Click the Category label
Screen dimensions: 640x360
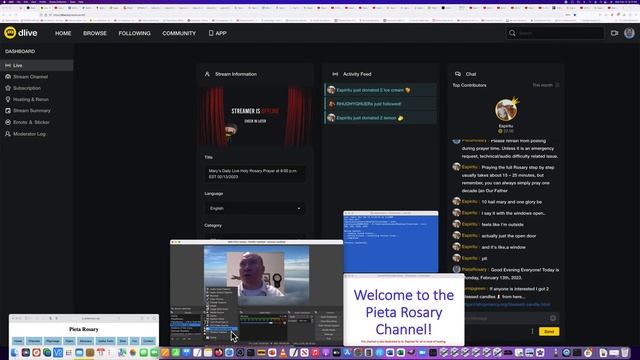213,225
